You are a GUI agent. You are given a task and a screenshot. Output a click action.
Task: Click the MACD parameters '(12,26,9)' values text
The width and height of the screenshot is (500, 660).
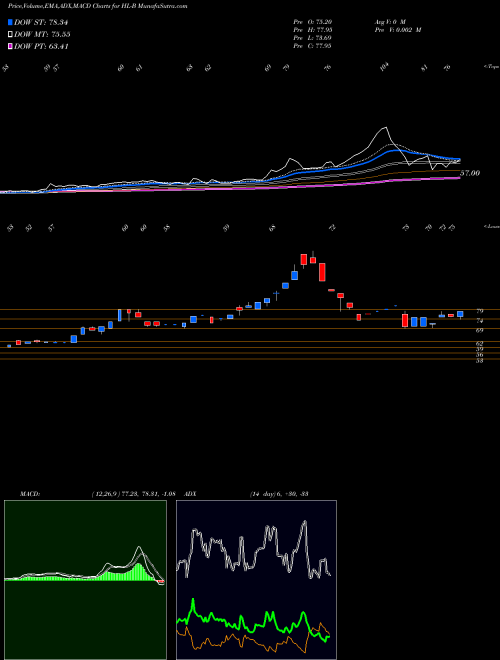point(133,494)
